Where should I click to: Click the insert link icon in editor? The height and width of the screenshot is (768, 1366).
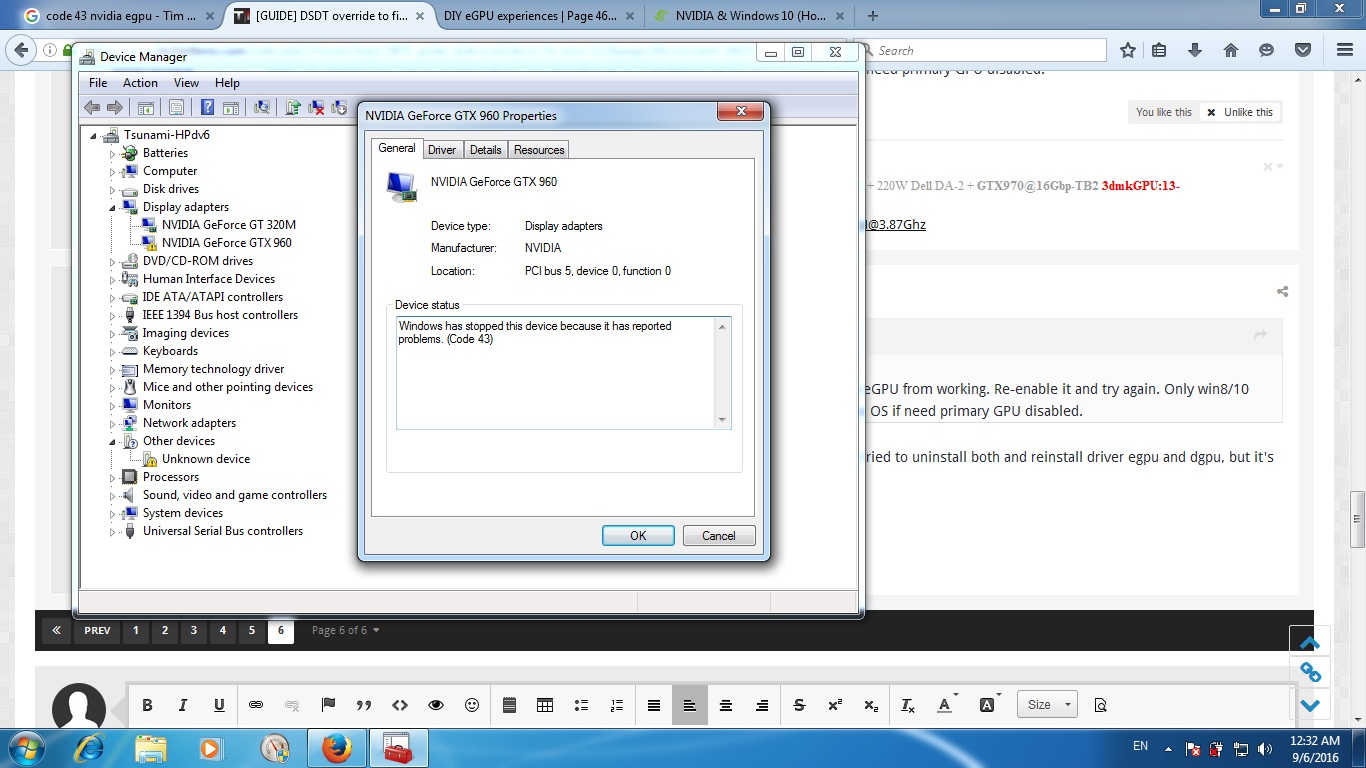coord(256,705)
